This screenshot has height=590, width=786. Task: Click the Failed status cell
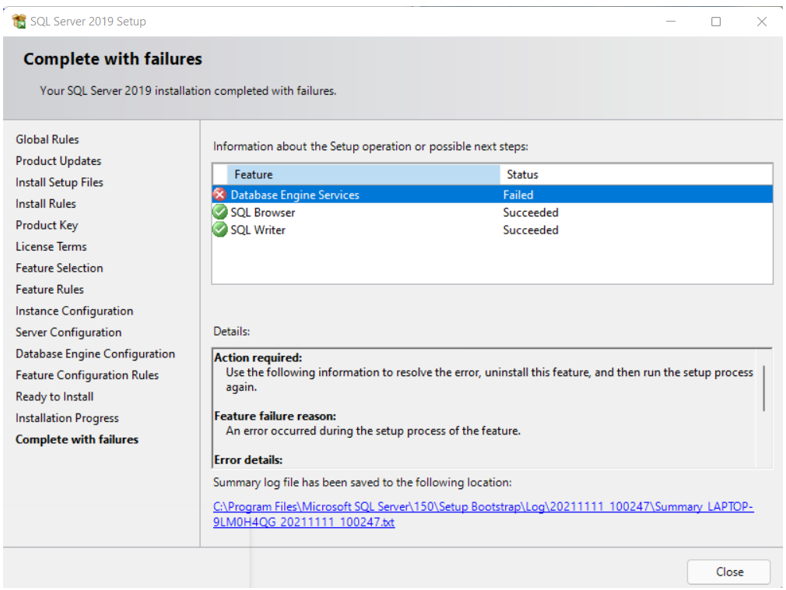point(518,194)
